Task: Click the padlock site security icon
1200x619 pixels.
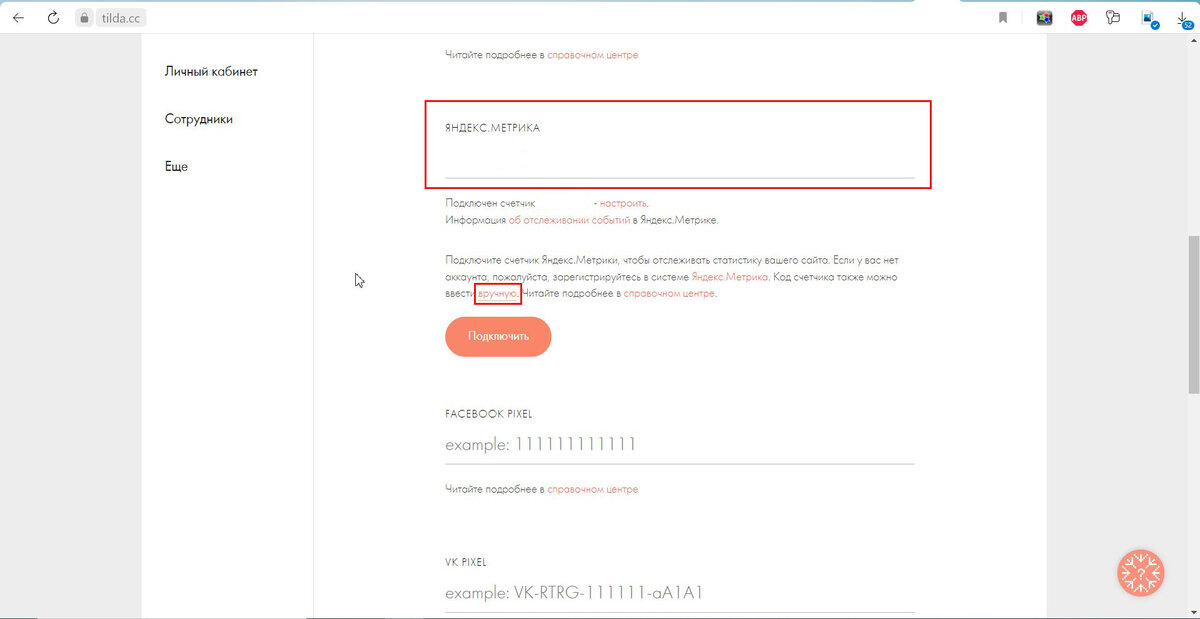Action: pyautogui.click(x=85, y=18)
